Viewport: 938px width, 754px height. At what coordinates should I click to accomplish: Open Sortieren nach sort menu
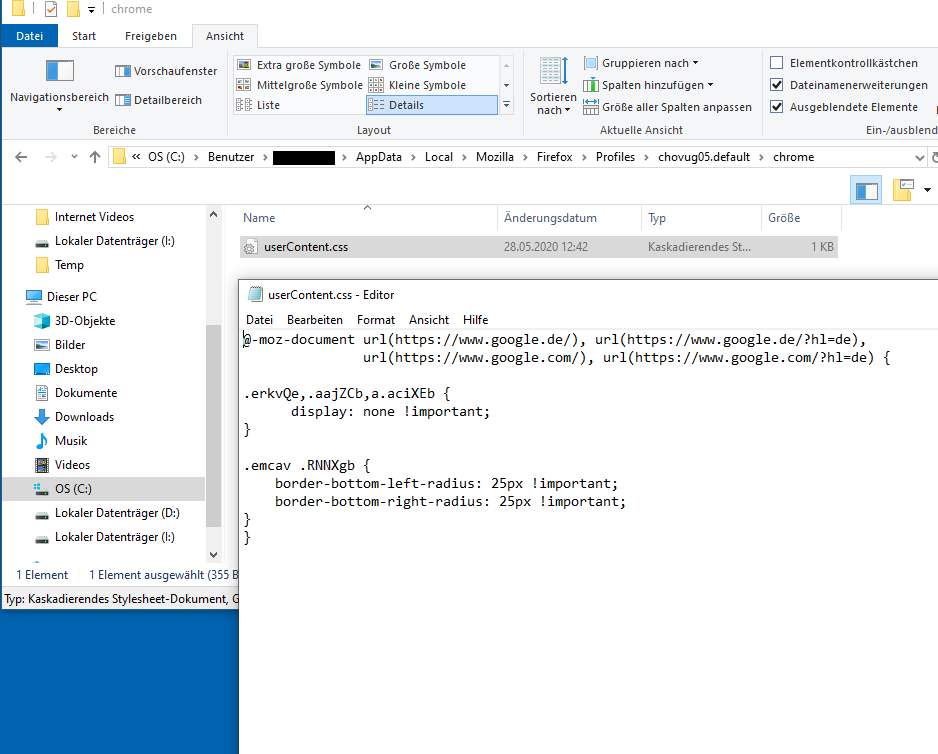pyautogui.click(x=553, y=86)
